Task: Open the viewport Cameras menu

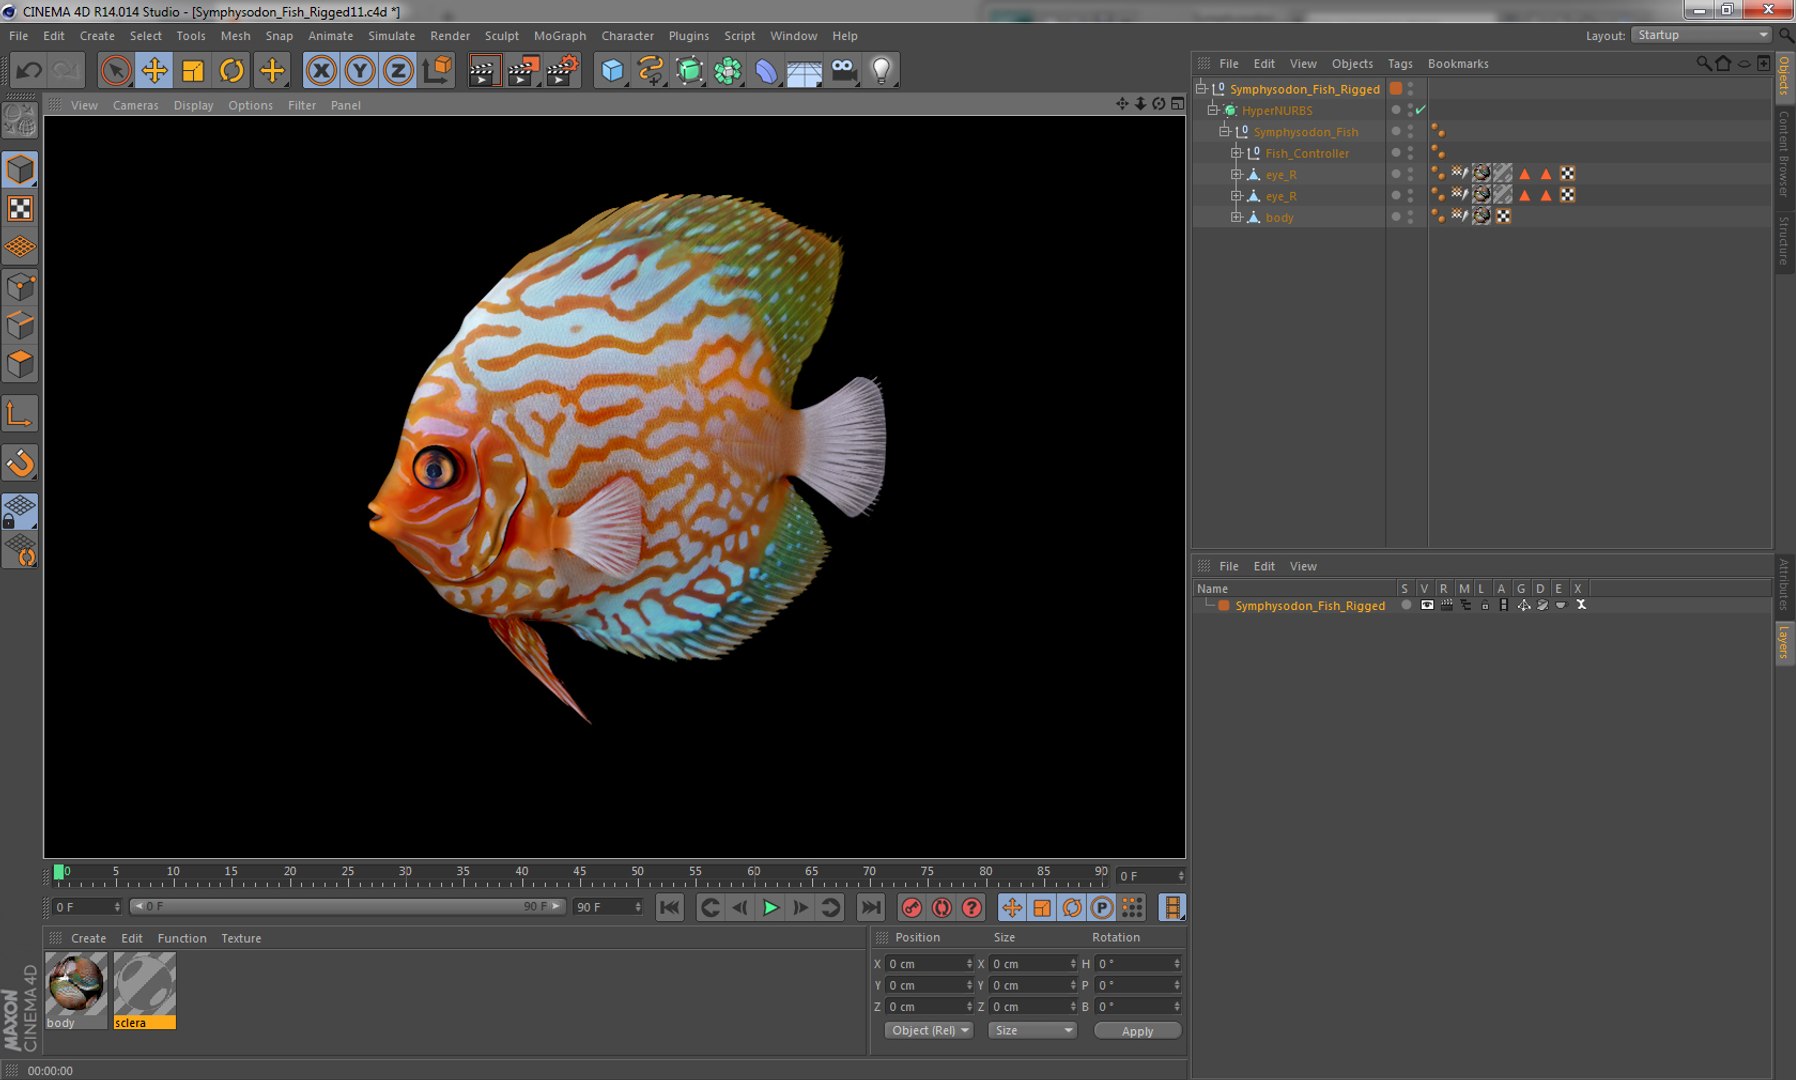Action: [135, 105]
